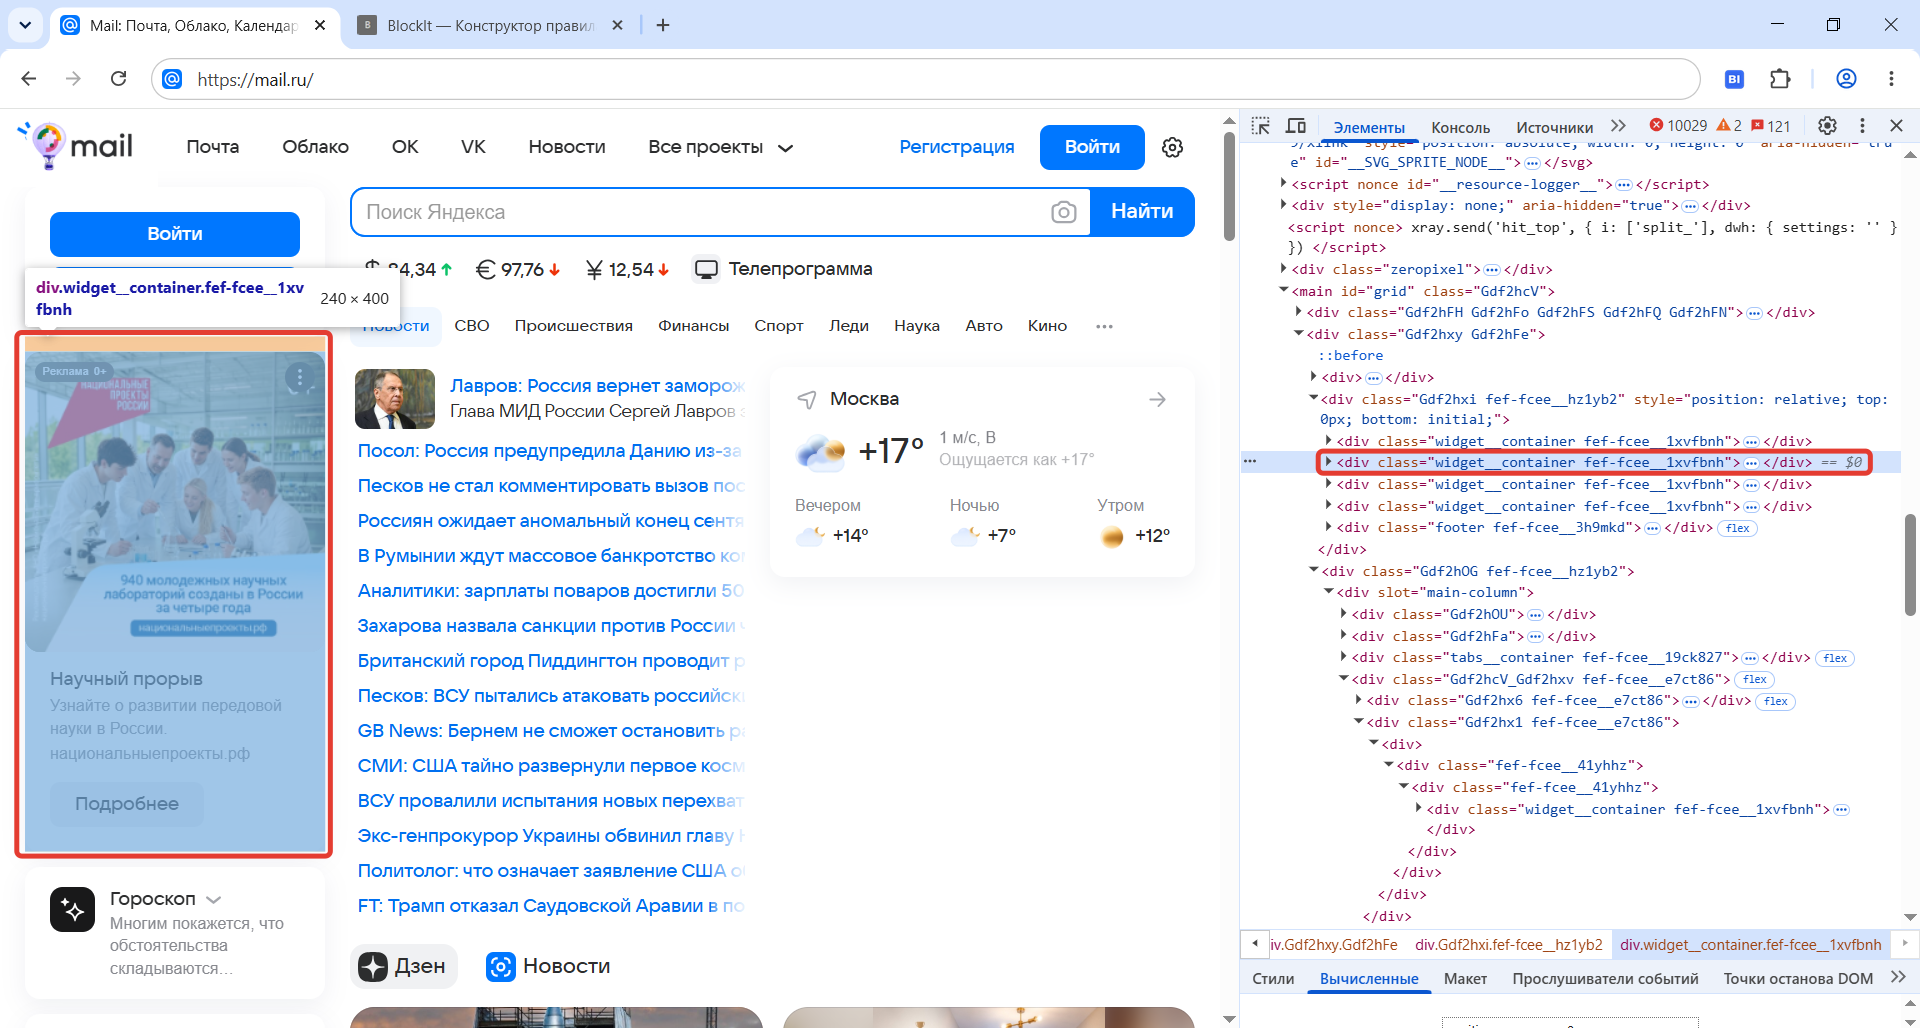Screen dimensions: 1920x1028
Task: Click the Регистрация link
Action: [956, 147]
